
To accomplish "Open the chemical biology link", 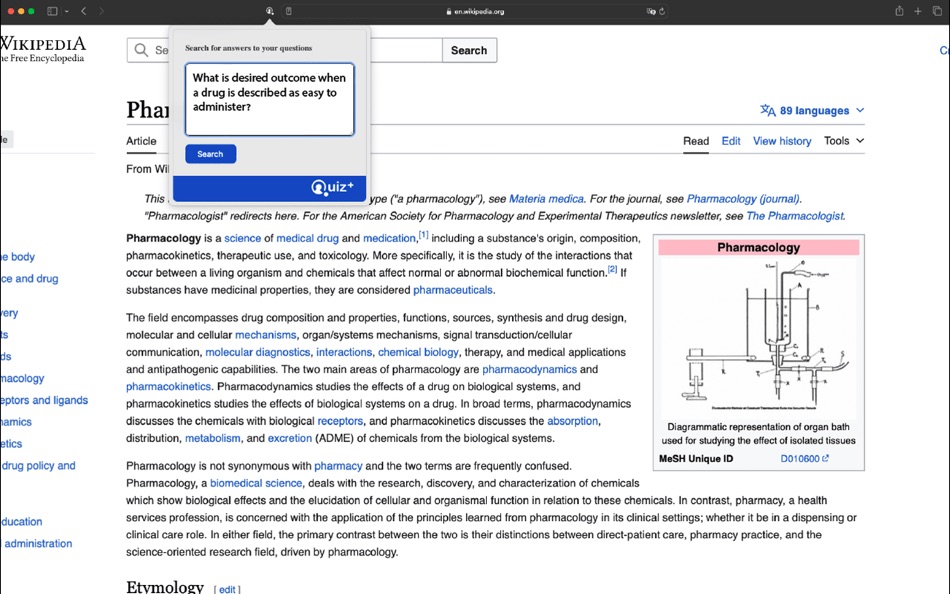I will click(418, 352).
